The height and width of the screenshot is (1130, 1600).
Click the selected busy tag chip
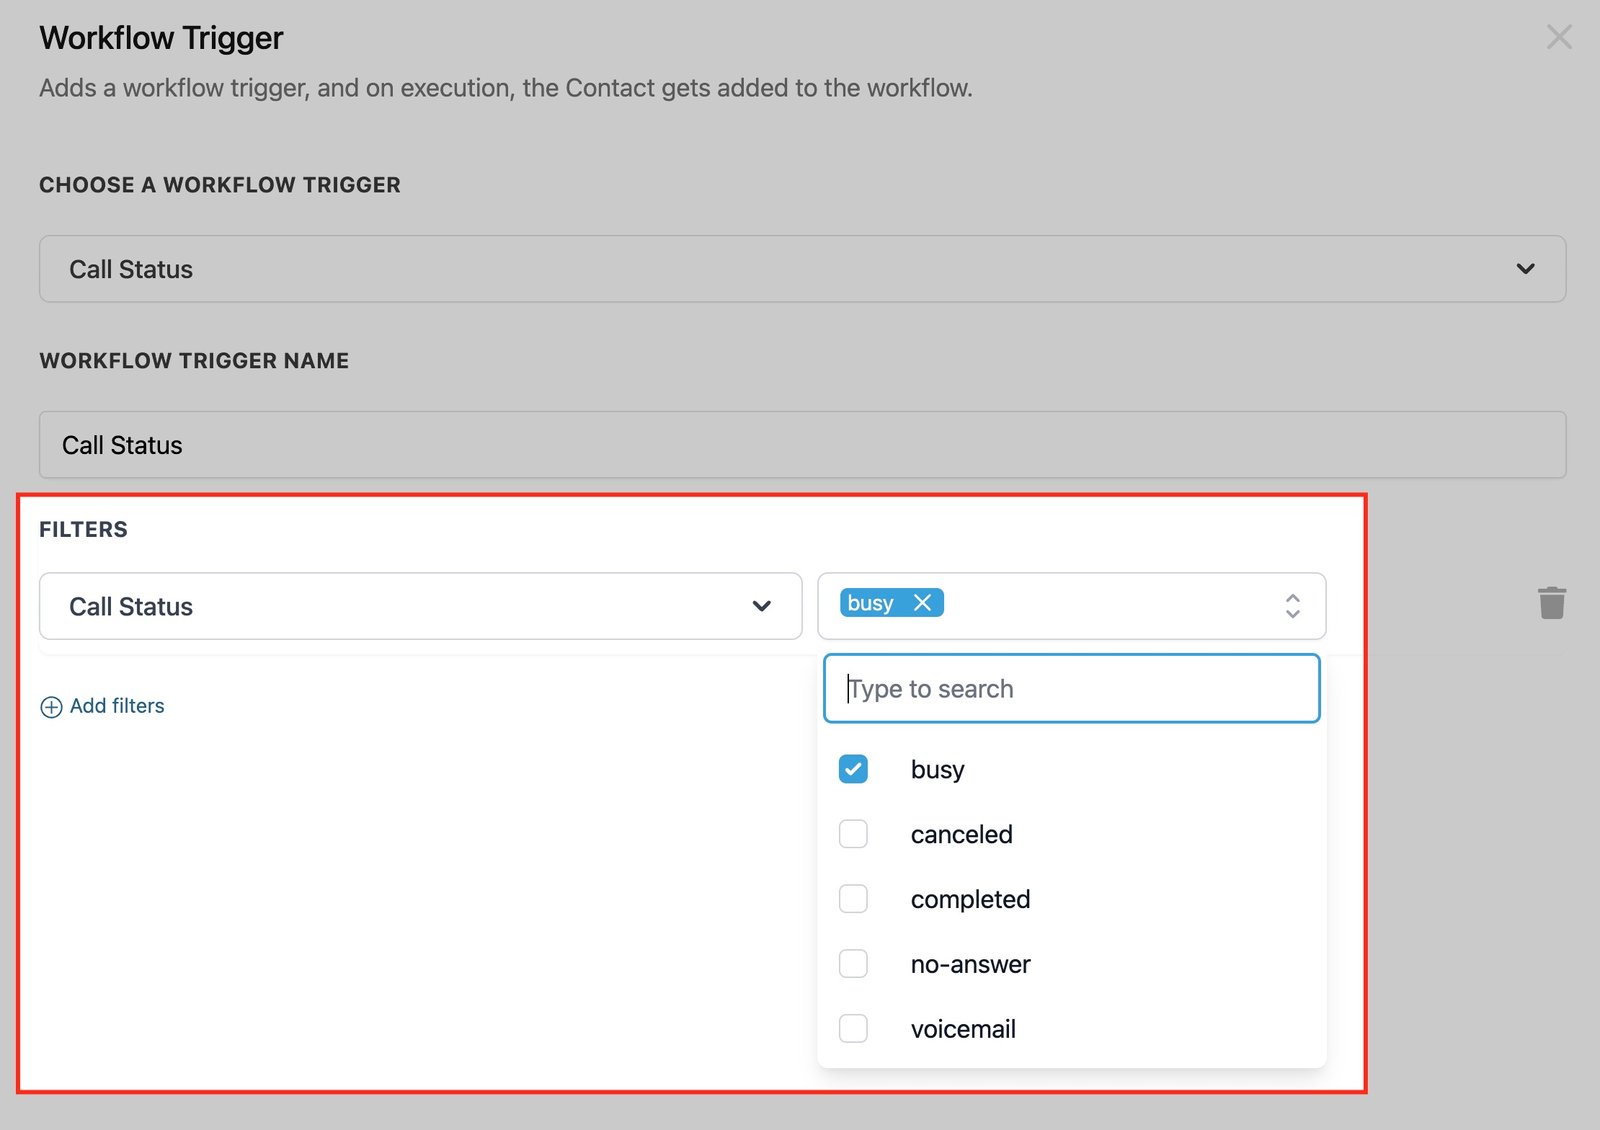(x=869, y=603)
